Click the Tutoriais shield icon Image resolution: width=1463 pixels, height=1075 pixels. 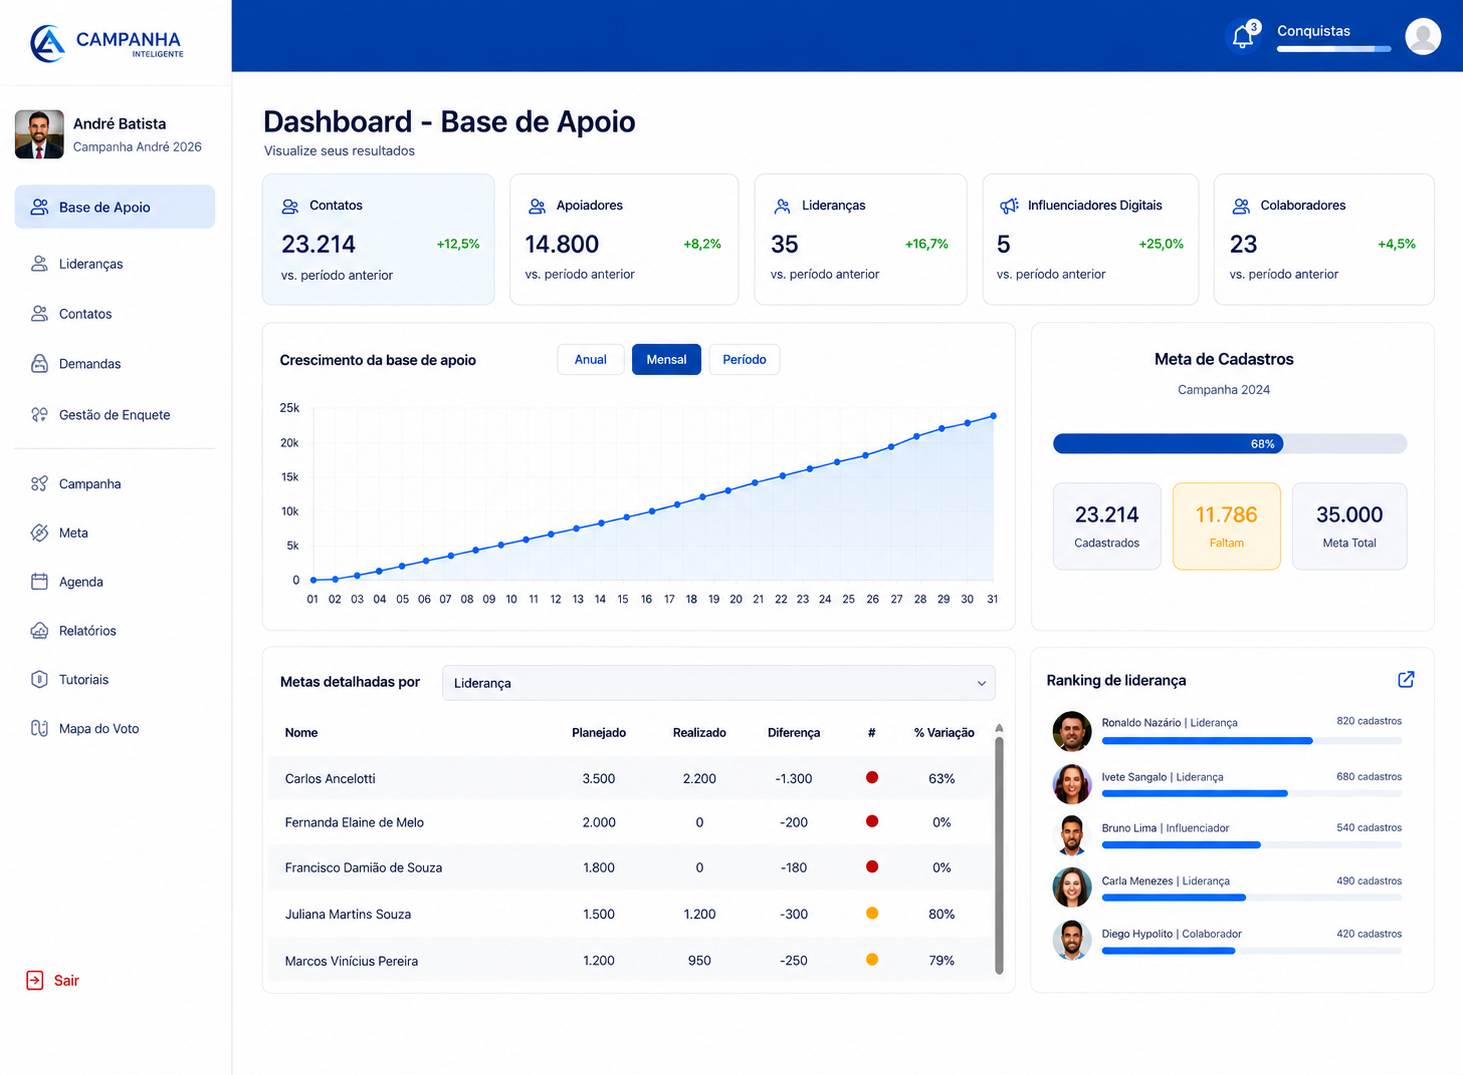click(39, 679)
